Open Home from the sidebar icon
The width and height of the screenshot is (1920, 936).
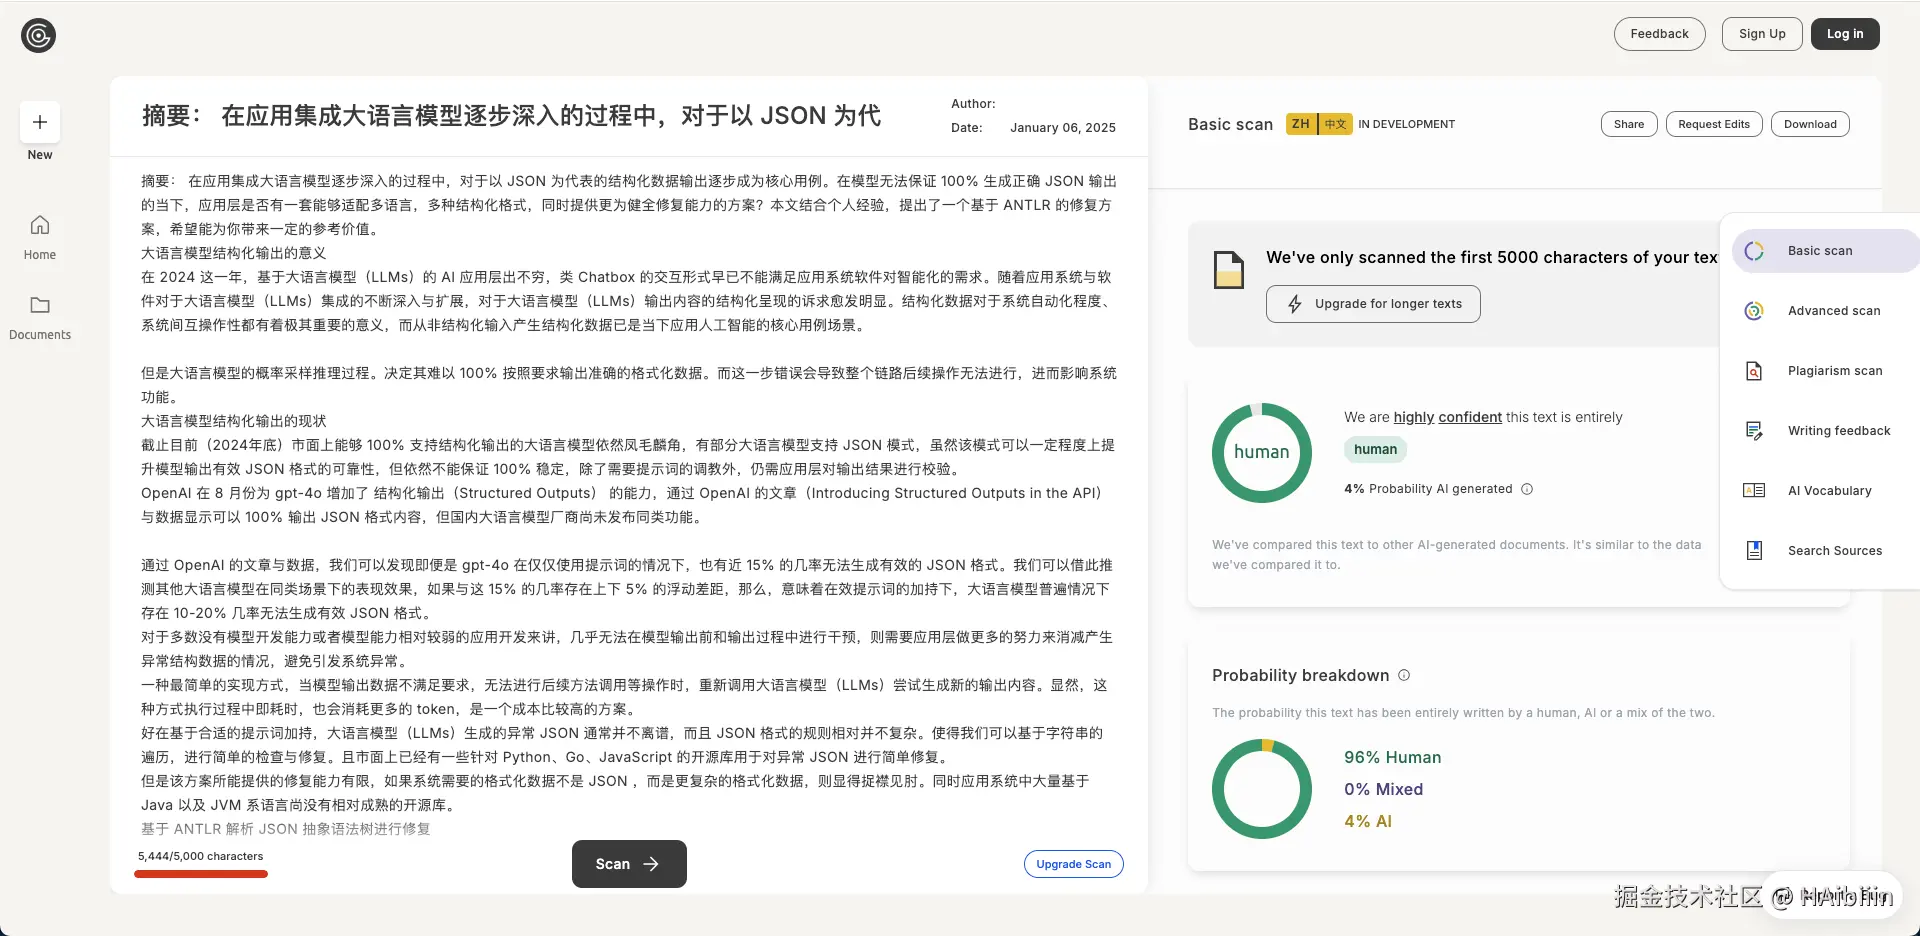tap(39, 225)
